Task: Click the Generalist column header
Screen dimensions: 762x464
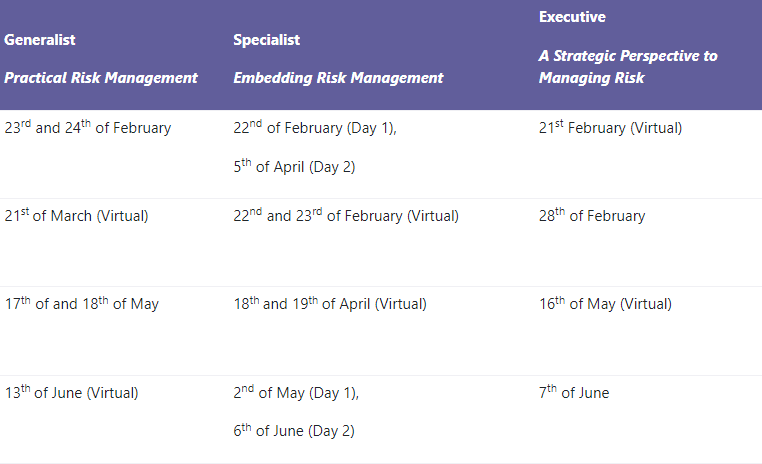Action: pos(40,40)
